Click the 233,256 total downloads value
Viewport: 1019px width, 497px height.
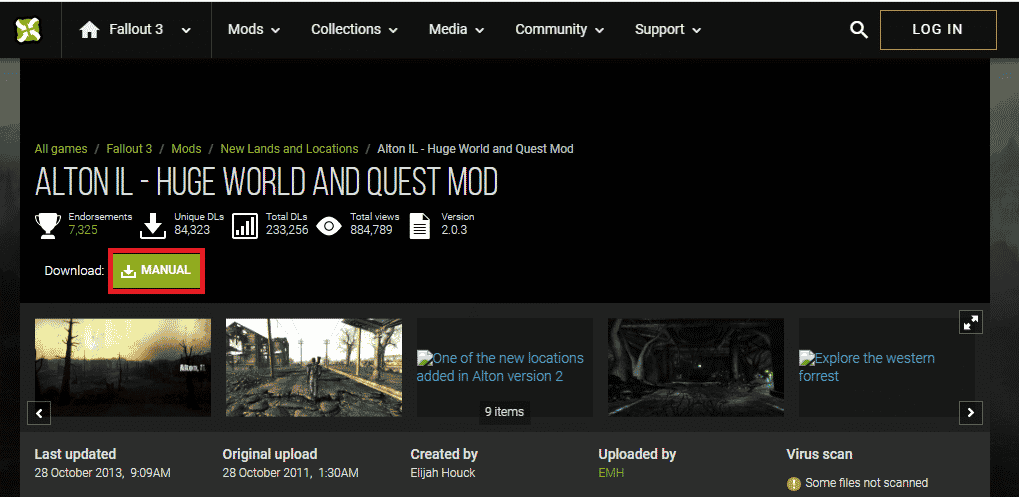coord(287,229)
